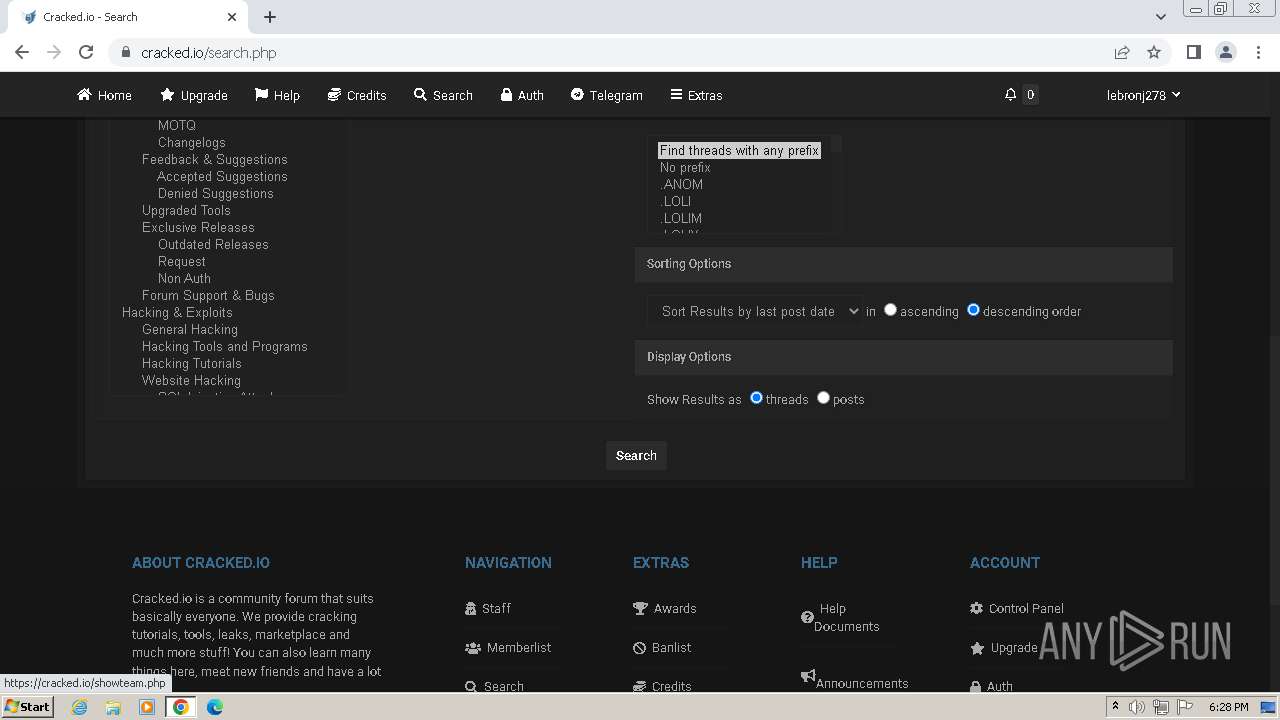Select Request forum in list
This screenshot has width=1280, height=720.
click(x=182, y=261)
